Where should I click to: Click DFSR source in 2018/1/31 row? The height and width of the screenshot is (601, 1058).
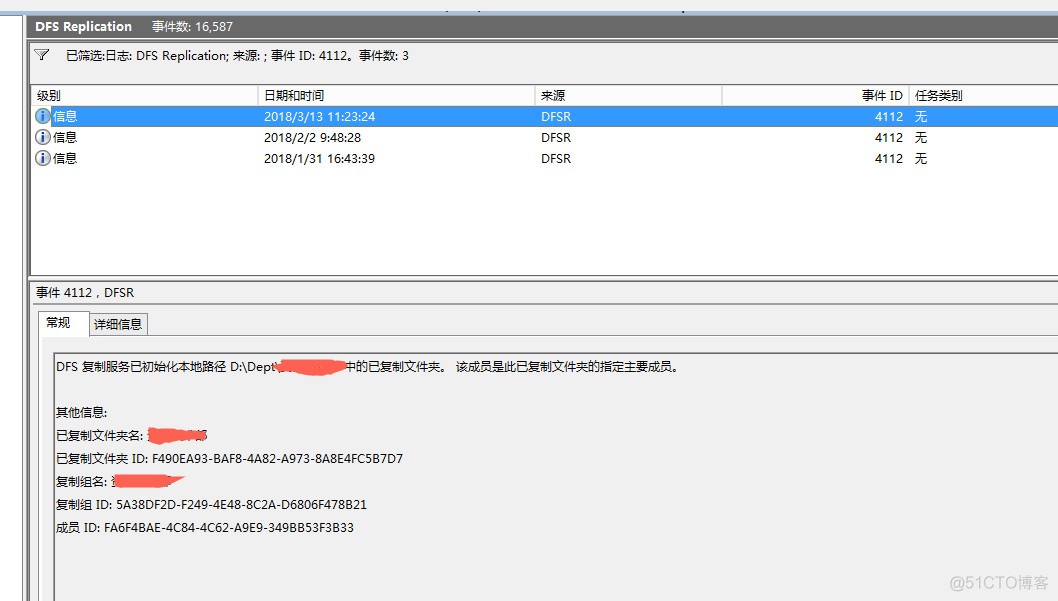pos(556,159)
